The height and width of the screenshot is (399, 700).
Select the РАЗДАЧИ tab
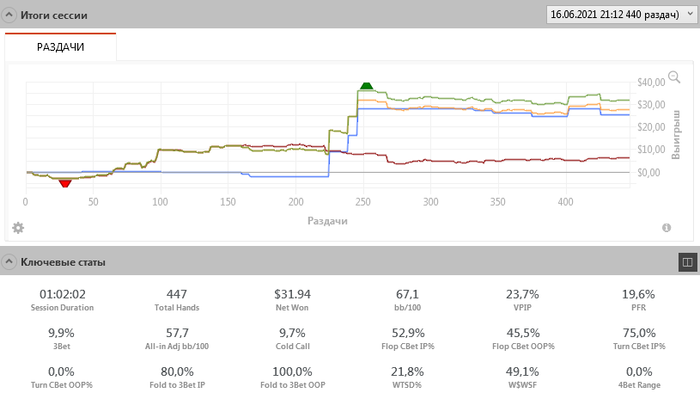pos(61,47)
